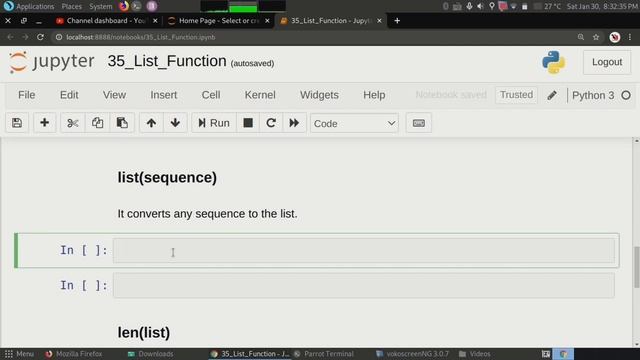Open the Menu button in the bottom panel
640x360 pixels.
(x=19, y=354)
